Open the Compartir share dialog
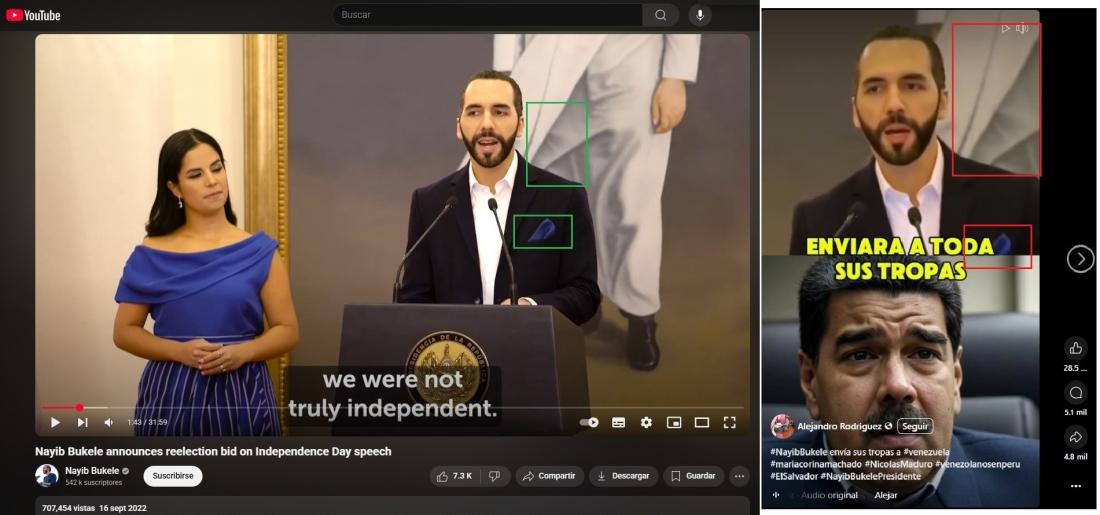1100x515 pixels. [x=549, y=476]
